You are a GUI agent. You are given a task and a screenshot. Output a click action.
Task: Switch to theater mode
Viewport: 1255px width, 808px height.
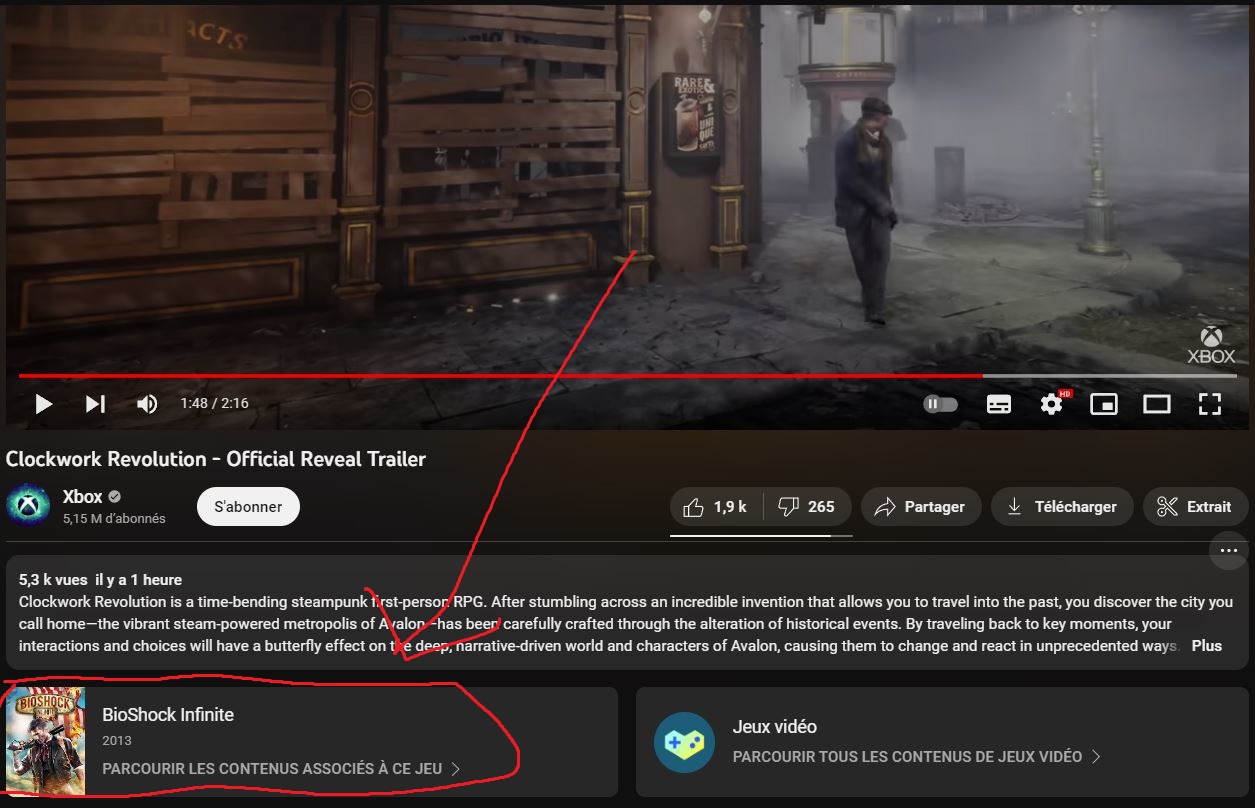[x=1157, y=404]
